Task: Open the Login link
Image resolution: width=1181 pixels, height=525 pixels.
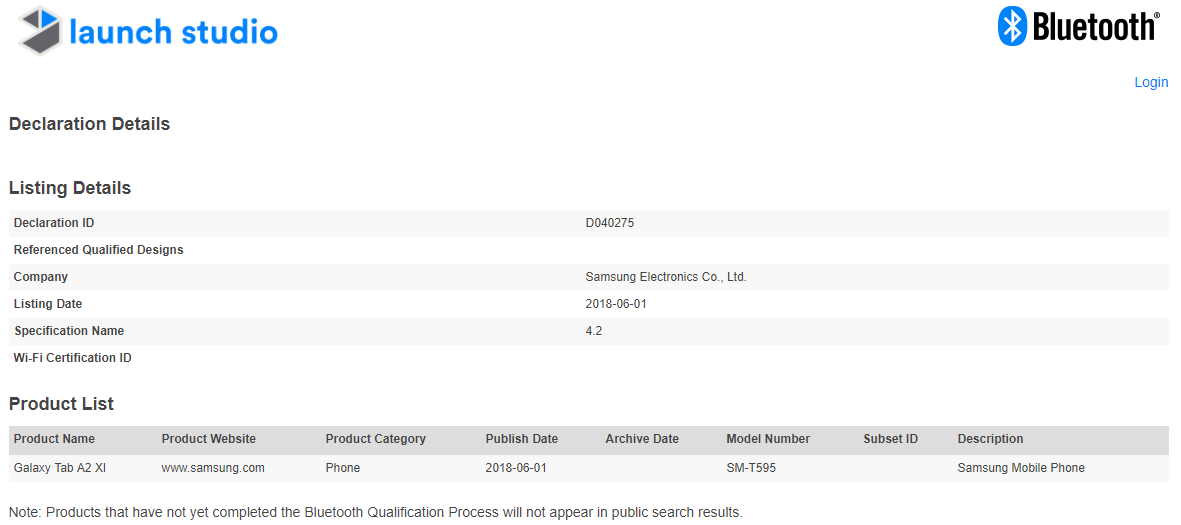Action: 1151,82
